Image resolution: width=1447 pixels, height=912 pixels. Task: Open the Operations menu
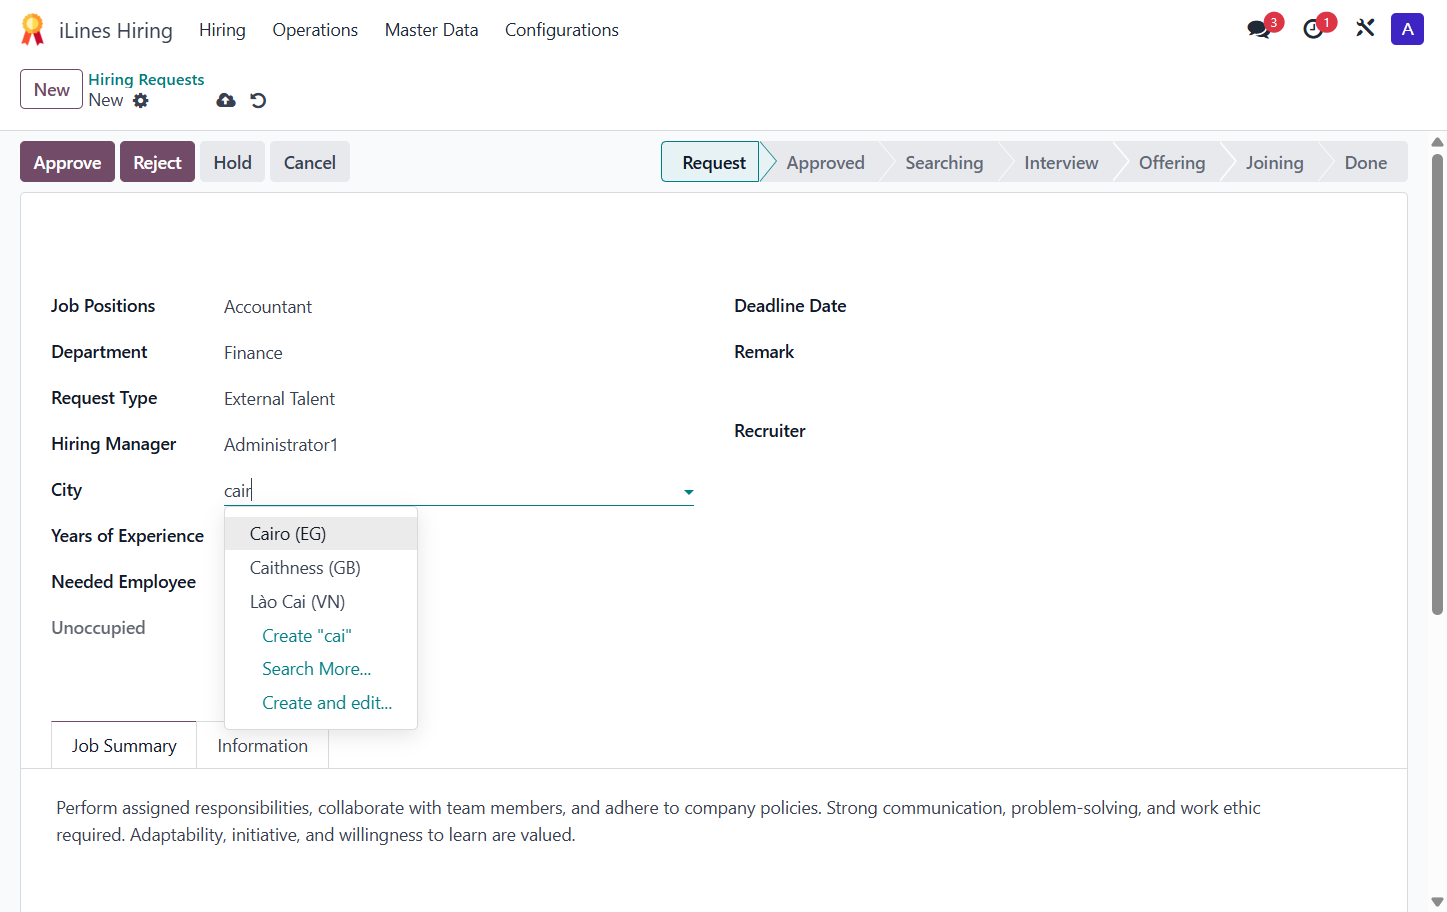coord(315,30)
